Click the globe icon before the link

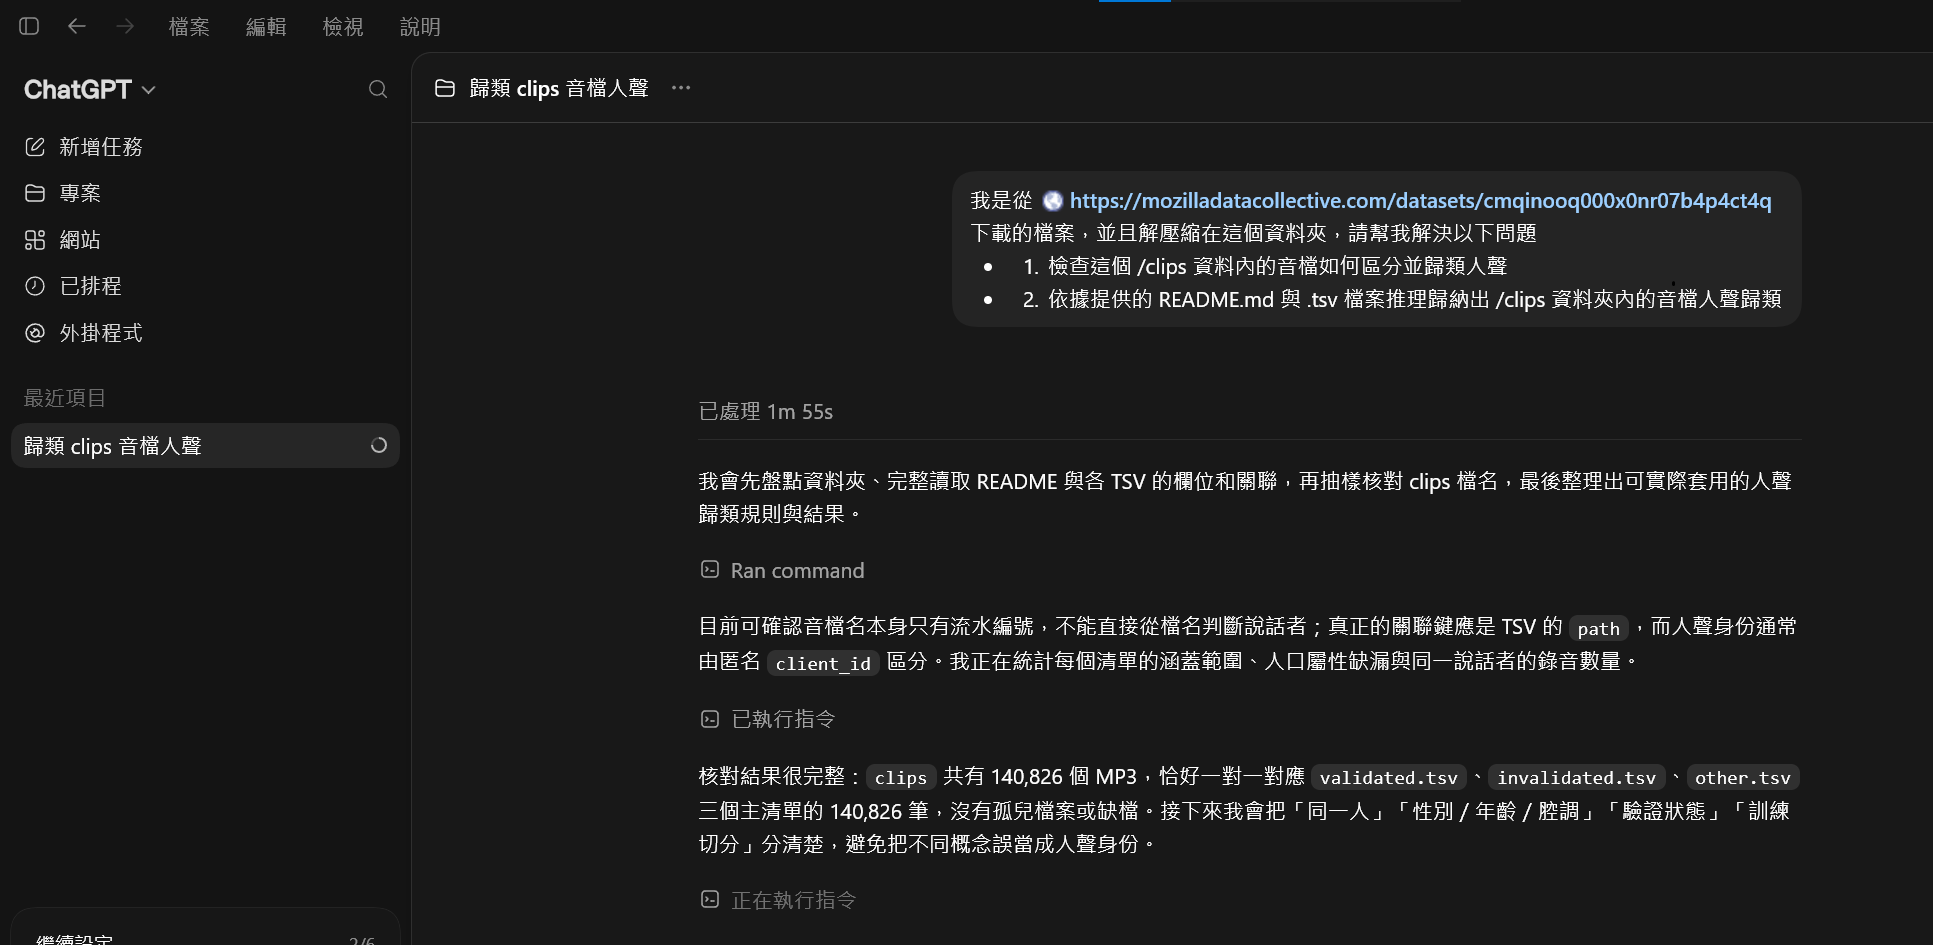1052,201
